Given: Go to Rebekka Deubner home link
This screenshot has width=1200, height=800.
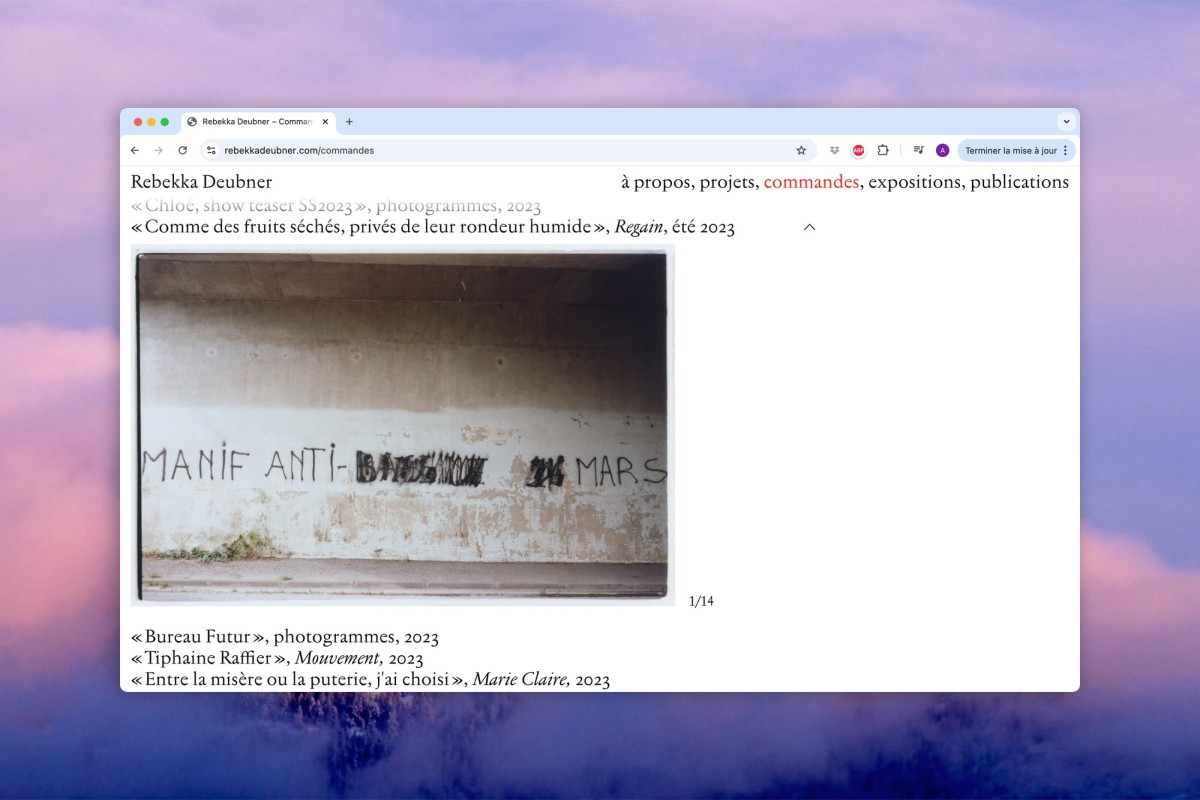Looking at the screenshot, I should 201,182.
